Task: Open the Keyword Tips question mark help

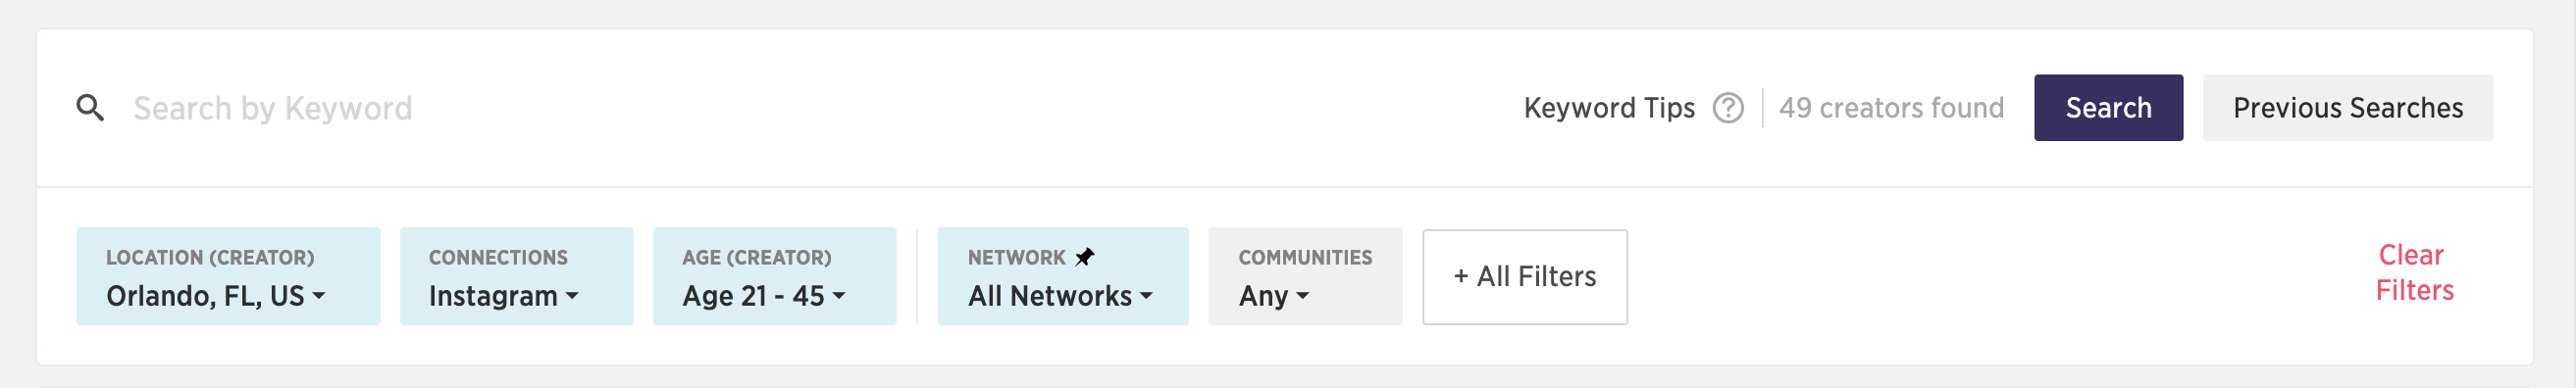Action: (x=1727, y=108)
